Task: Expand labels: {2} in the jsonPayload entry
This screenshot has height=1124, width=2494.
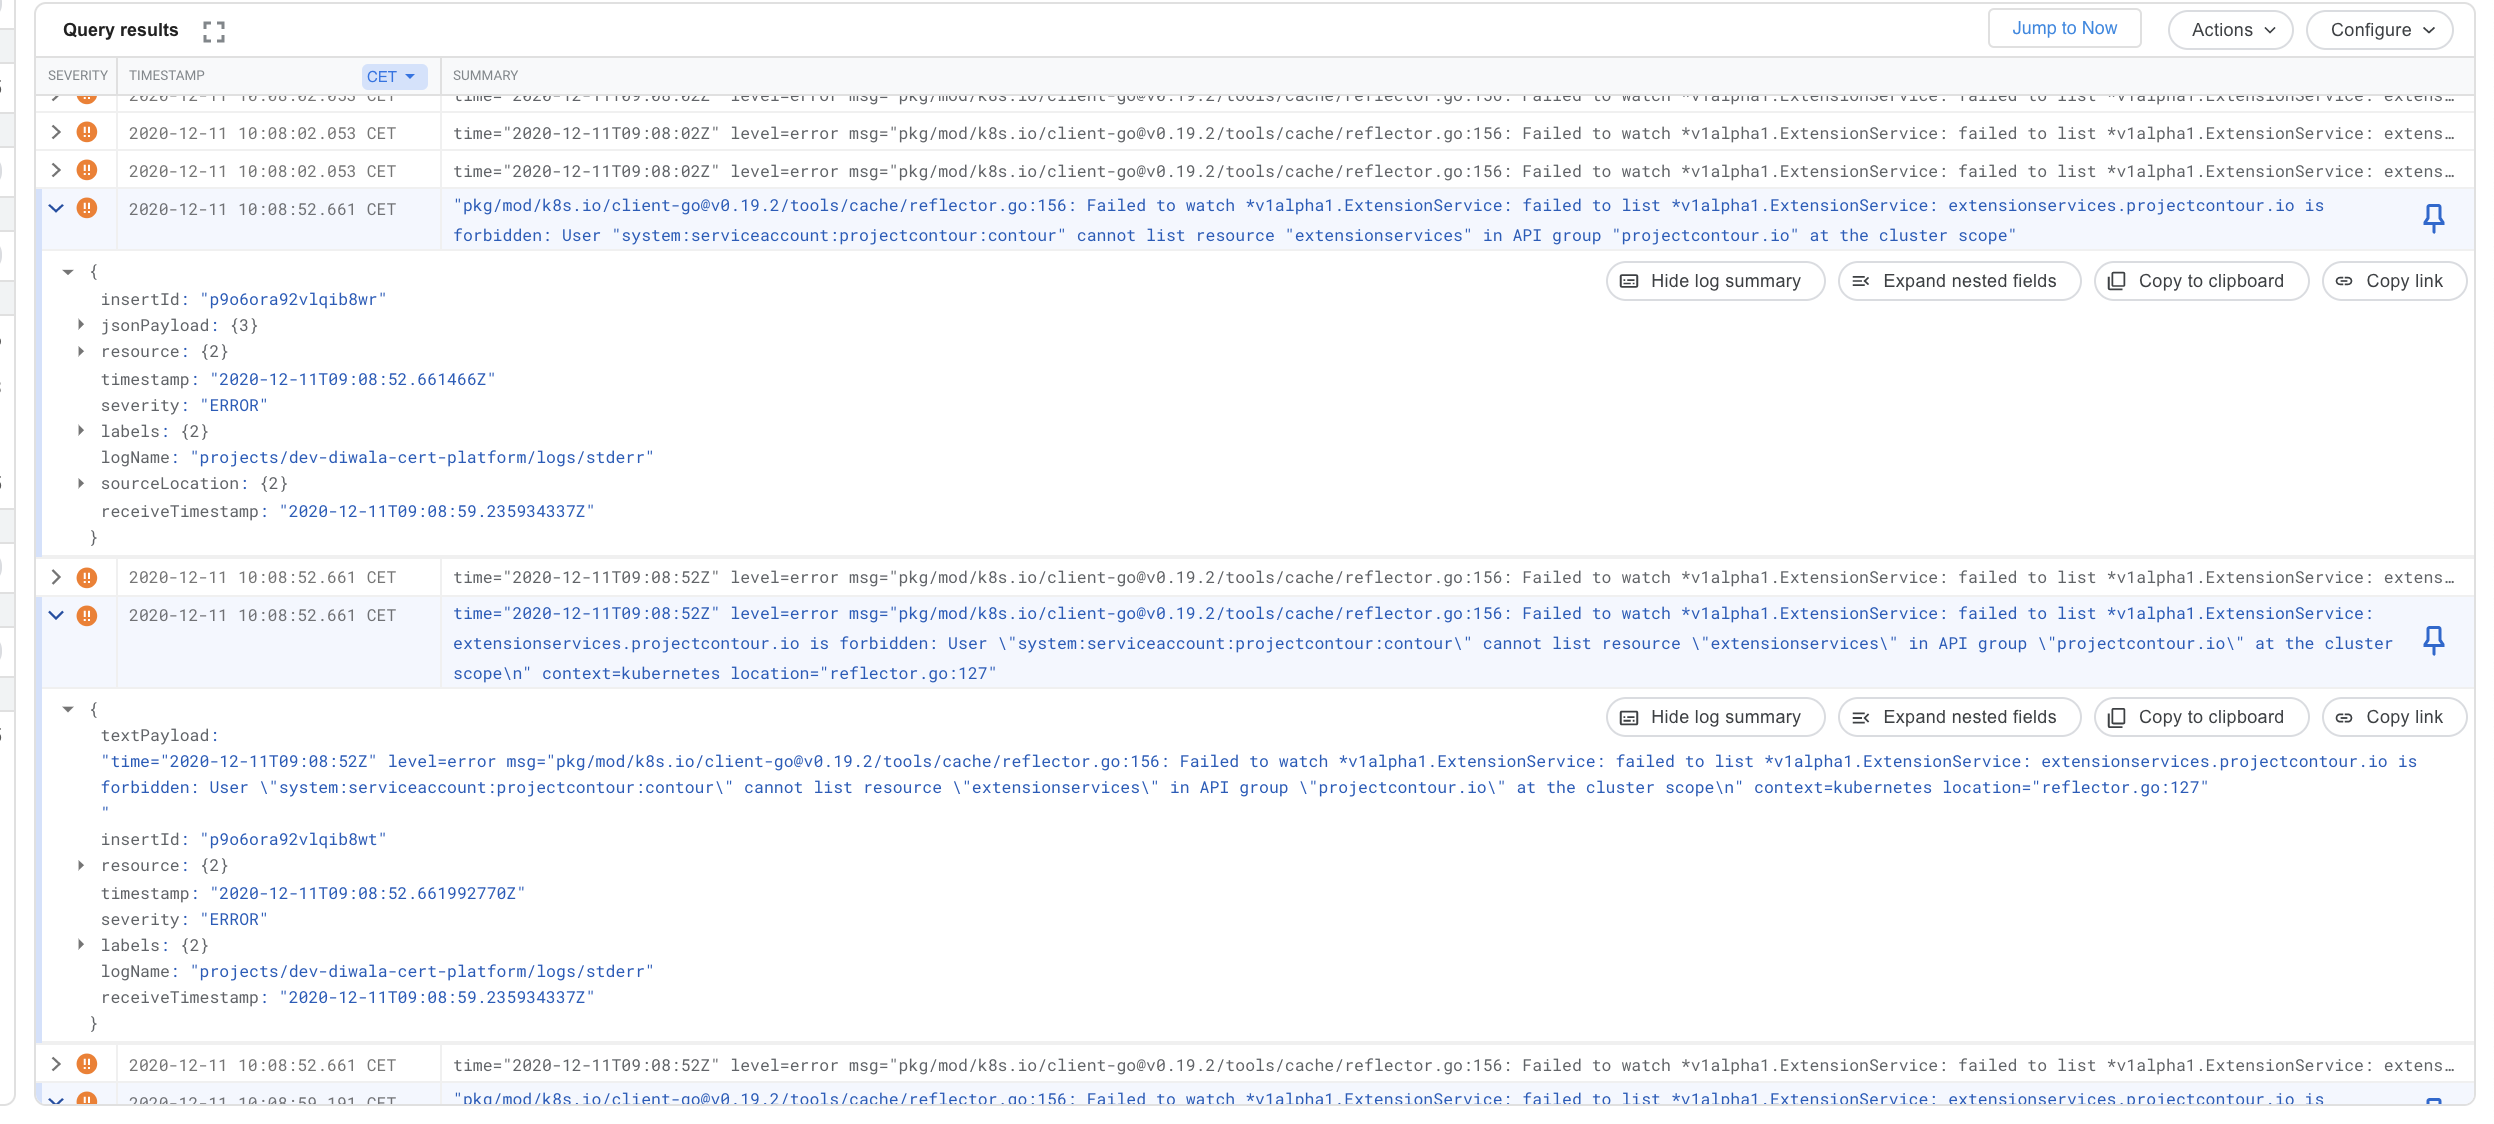Action: 81,431
